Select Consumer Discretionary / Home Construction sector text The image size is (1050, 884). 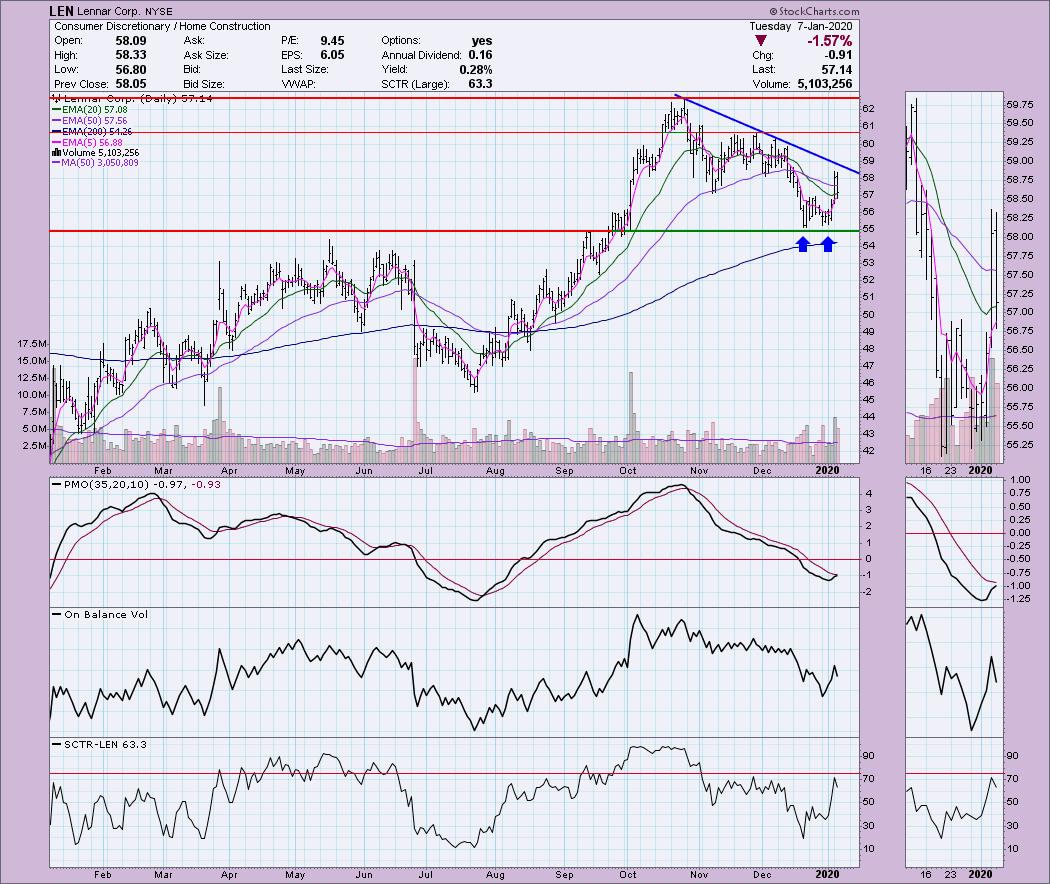click(162, 26)
